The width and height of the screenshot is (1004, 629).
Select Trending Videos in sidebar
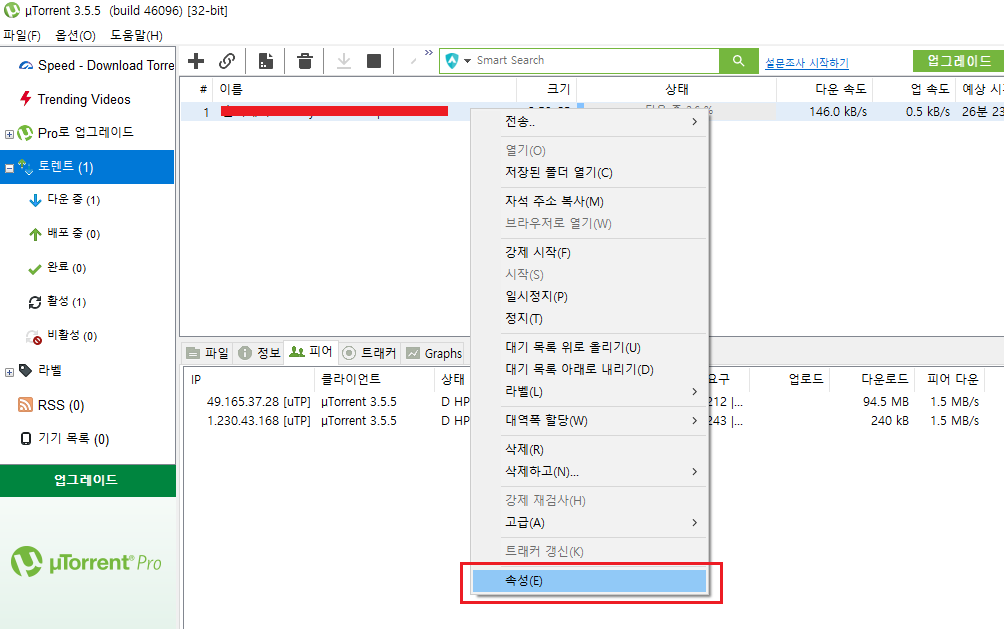[x=75, y=99]
